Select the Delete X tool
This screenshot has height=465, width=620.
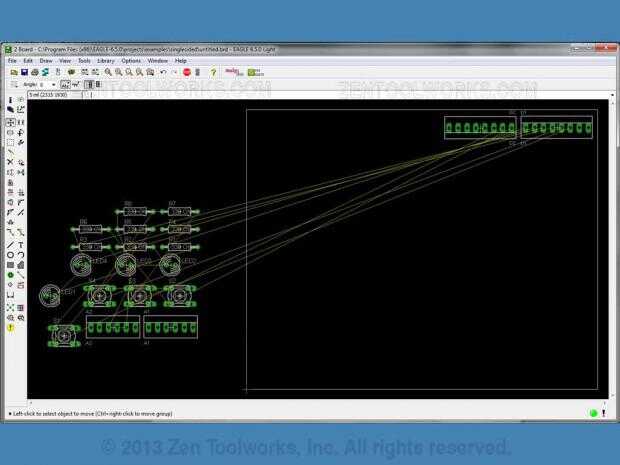coord(11,162)
